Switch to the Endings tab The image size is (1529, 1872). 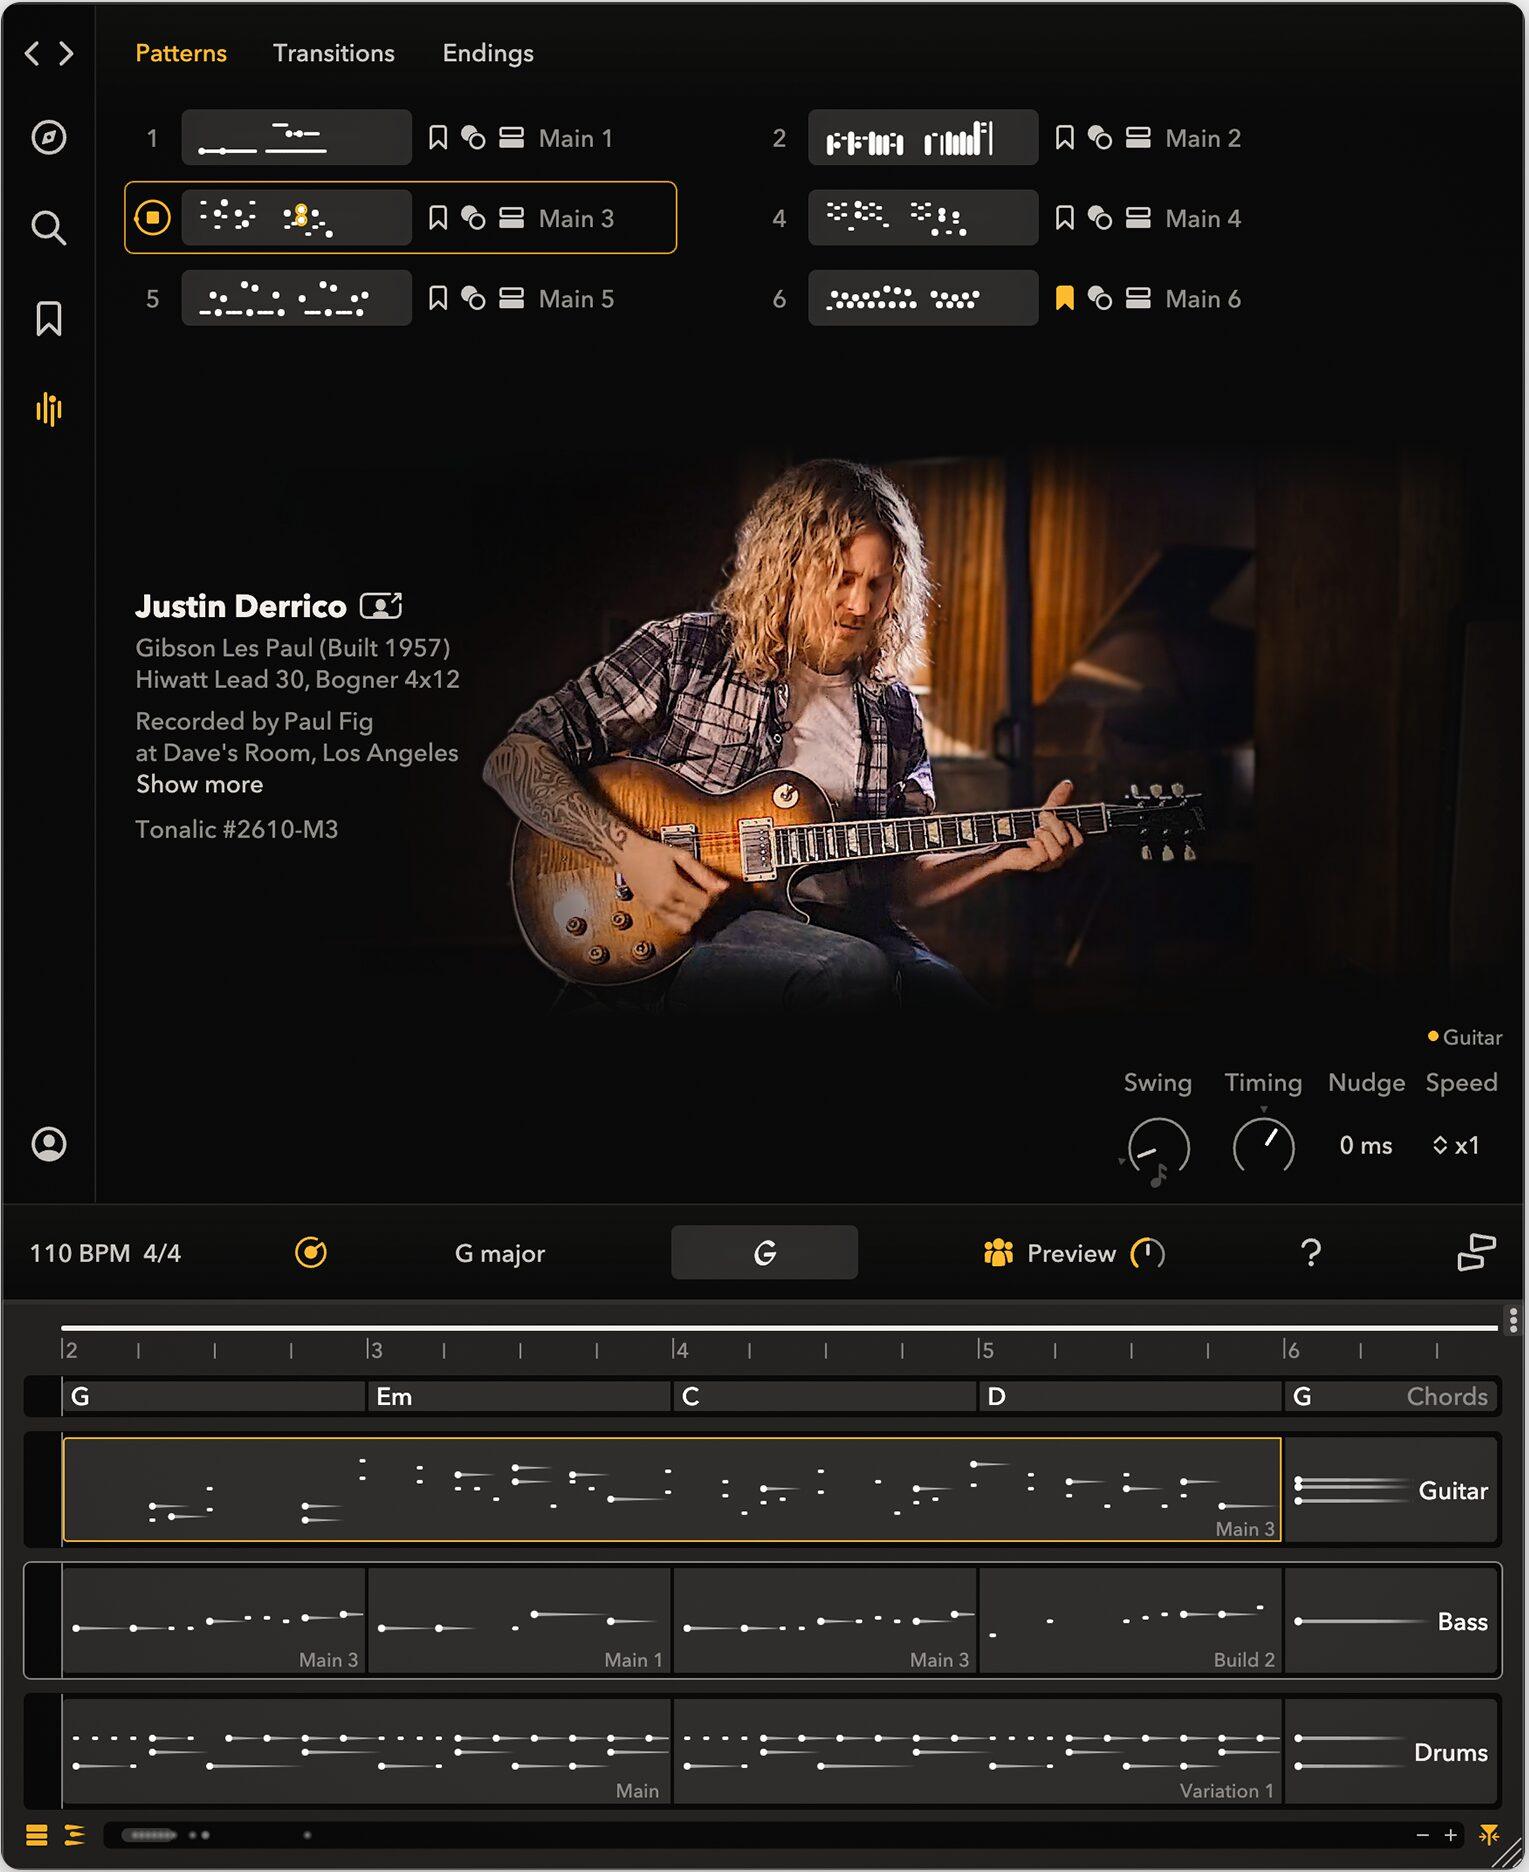[487, 53]
